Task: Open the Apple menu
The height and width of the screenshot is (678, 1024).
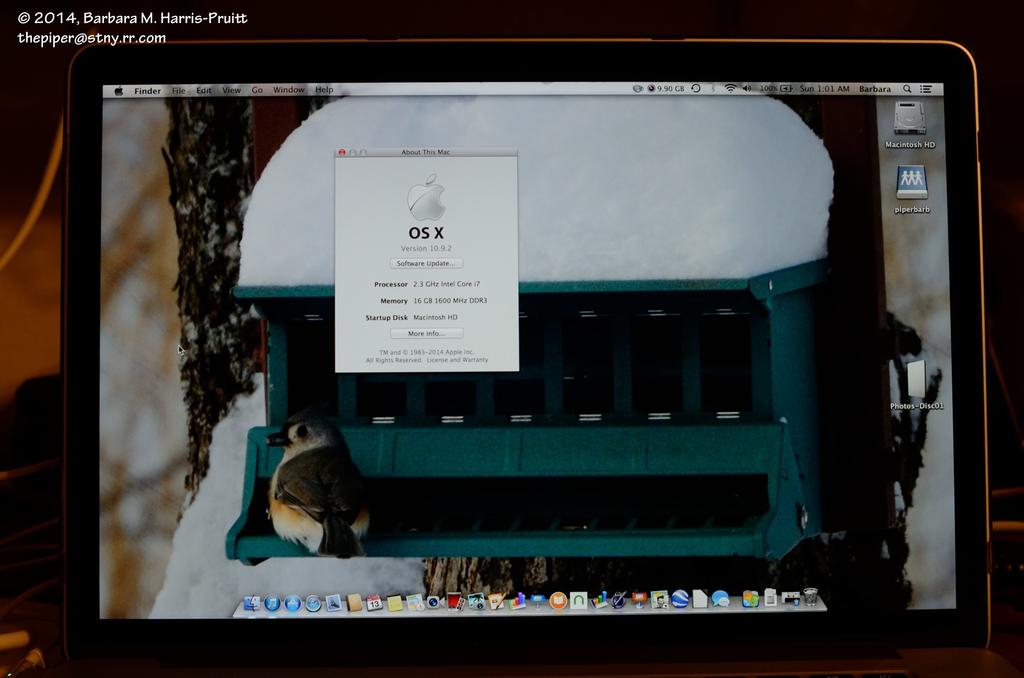Action: pyautogui.click(x=119, y=90)
